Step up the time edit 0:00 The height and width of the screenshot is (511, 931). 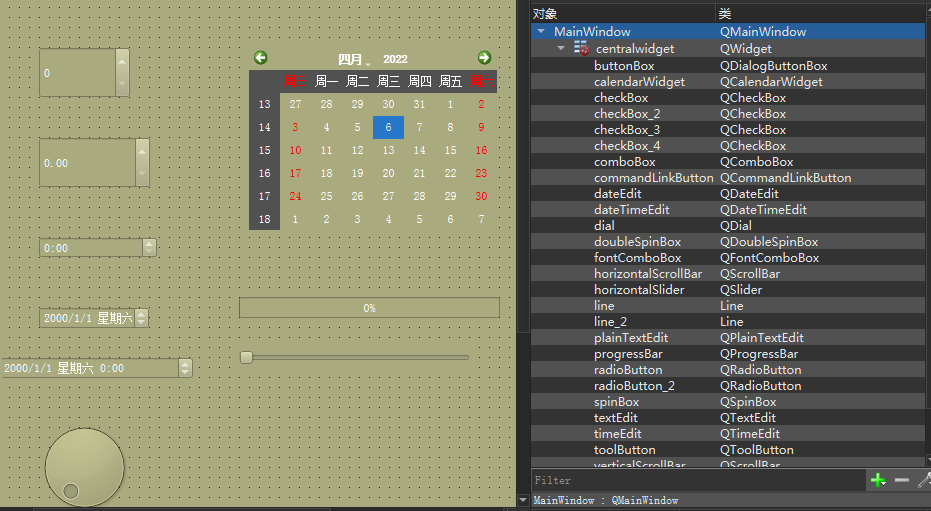[x=150, y=243]
